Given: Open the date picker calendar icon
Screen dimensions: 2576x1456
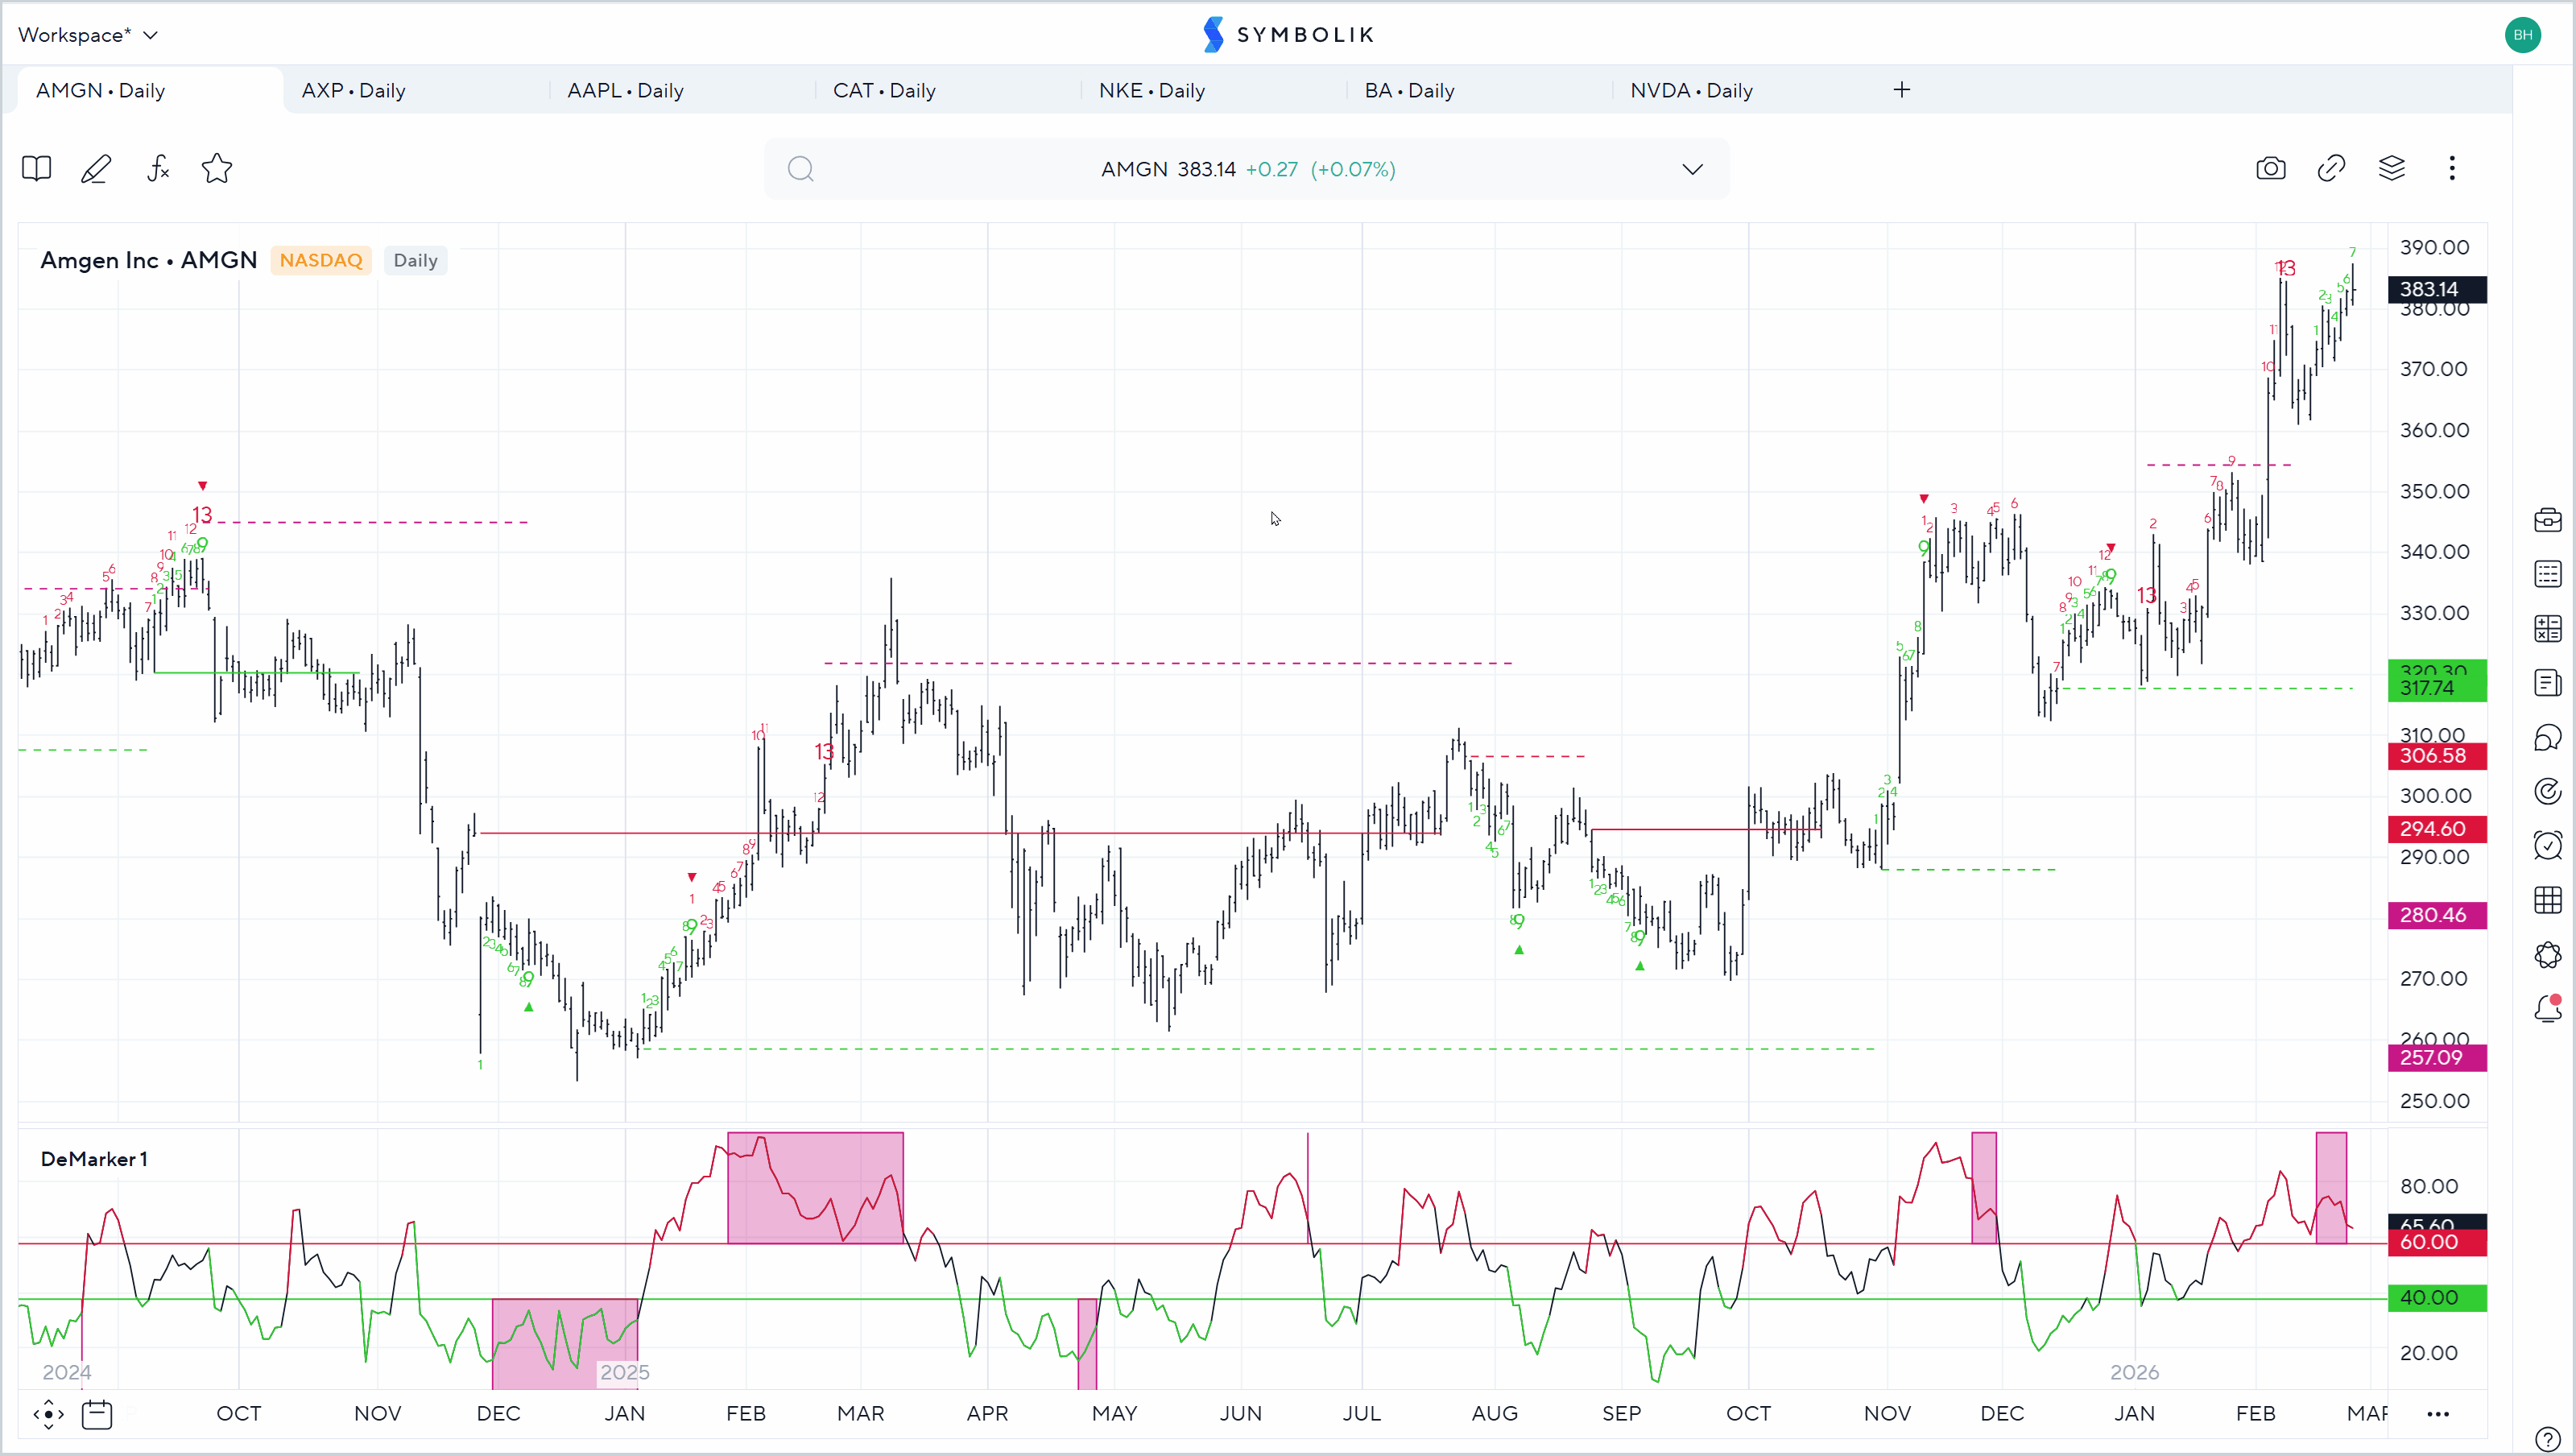Looking at the screenshot, I should coord(97,1414).
